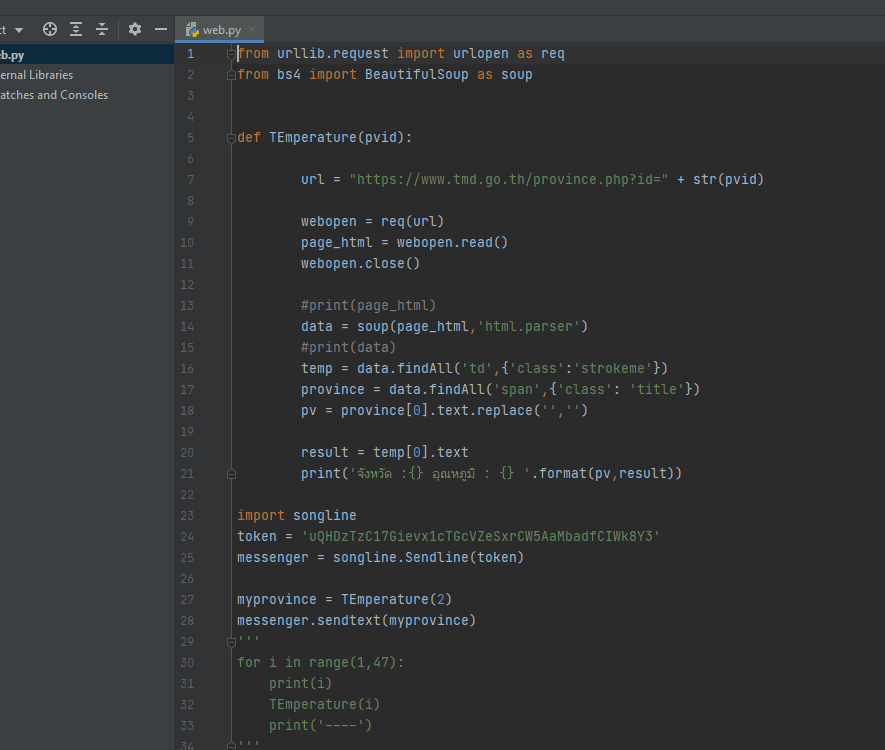Click the 'myprovince = TEmperature(2)' line
Viewport: 885px width, 750px height.
tap(344, 599)
